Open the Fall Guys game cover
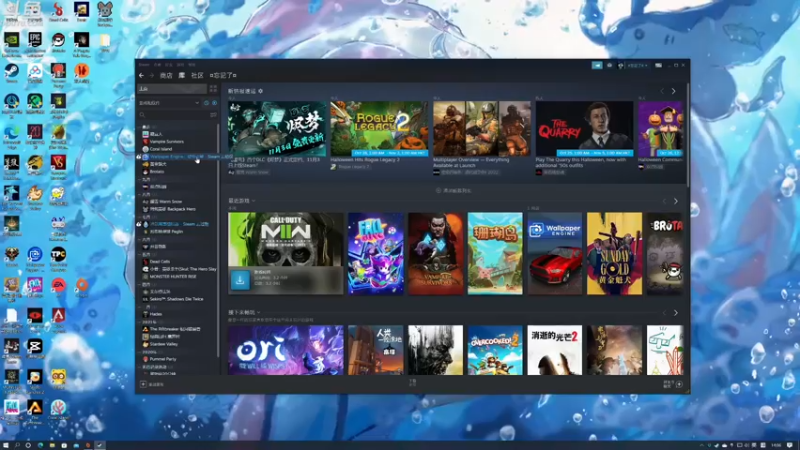Image resolution: width=800 pixels, height=450 pixels. coord(376,254)
